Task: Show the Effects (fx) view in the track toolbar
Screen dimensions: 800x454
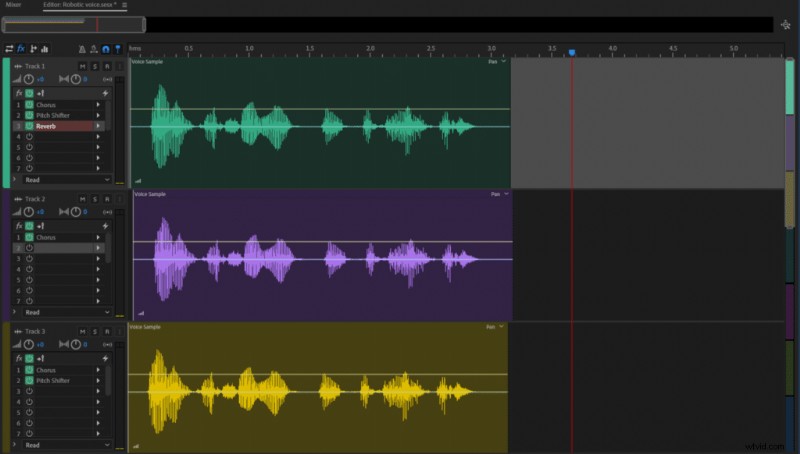Action: pos(21,49)
